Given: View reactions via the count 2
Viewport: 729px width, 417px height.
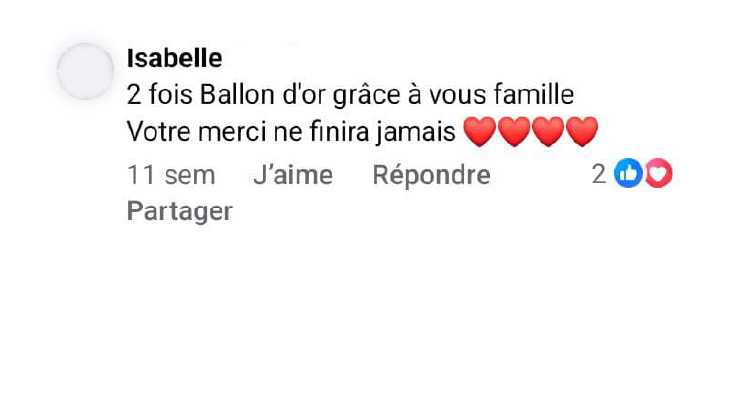Looking at the screenshot, I should [599, 174].
